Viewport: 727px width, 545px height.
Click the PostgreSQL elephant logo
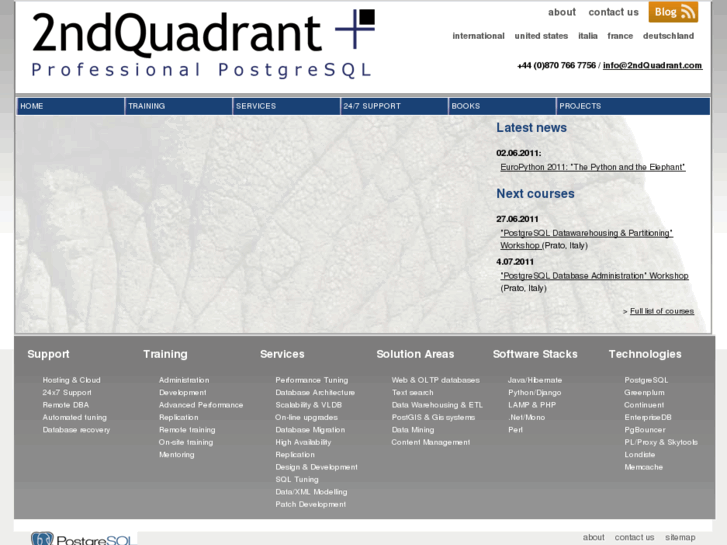pos(83,539)
